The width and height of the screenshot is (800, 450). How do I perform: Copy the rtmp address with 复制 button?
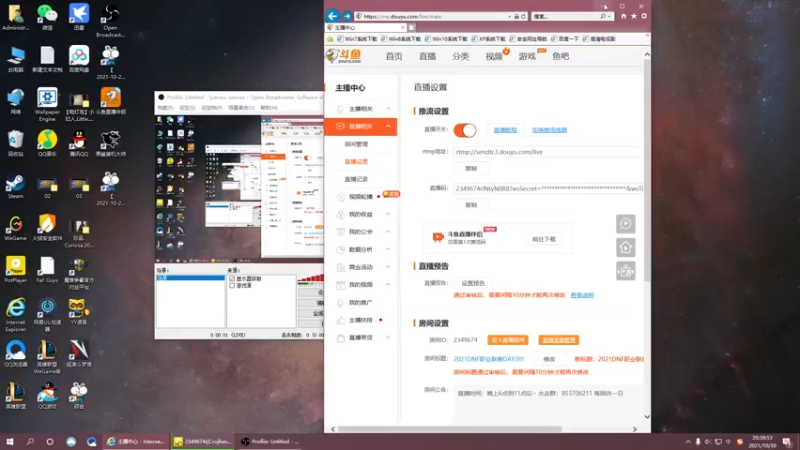click(x=471, y=168)
